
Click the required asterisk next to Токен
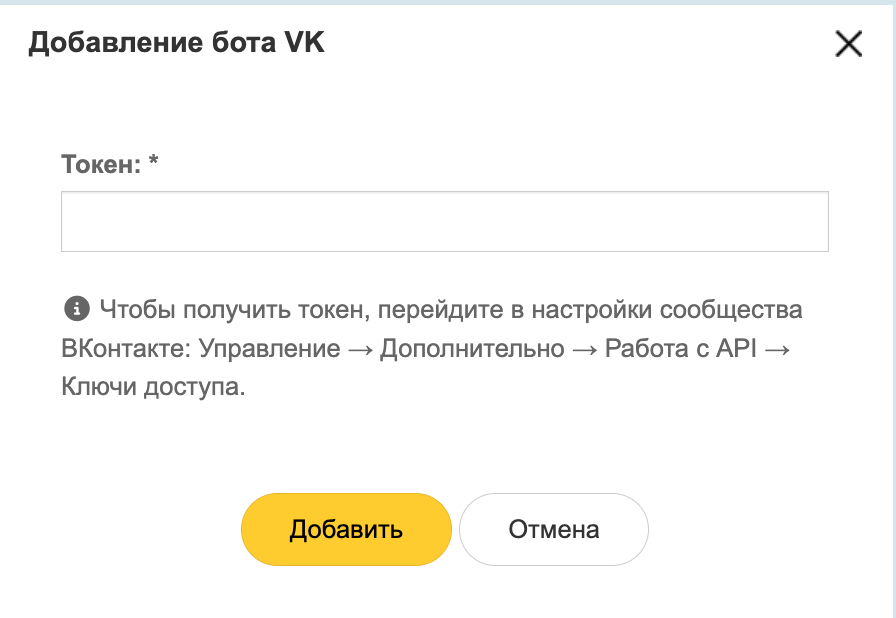[152, 165]
